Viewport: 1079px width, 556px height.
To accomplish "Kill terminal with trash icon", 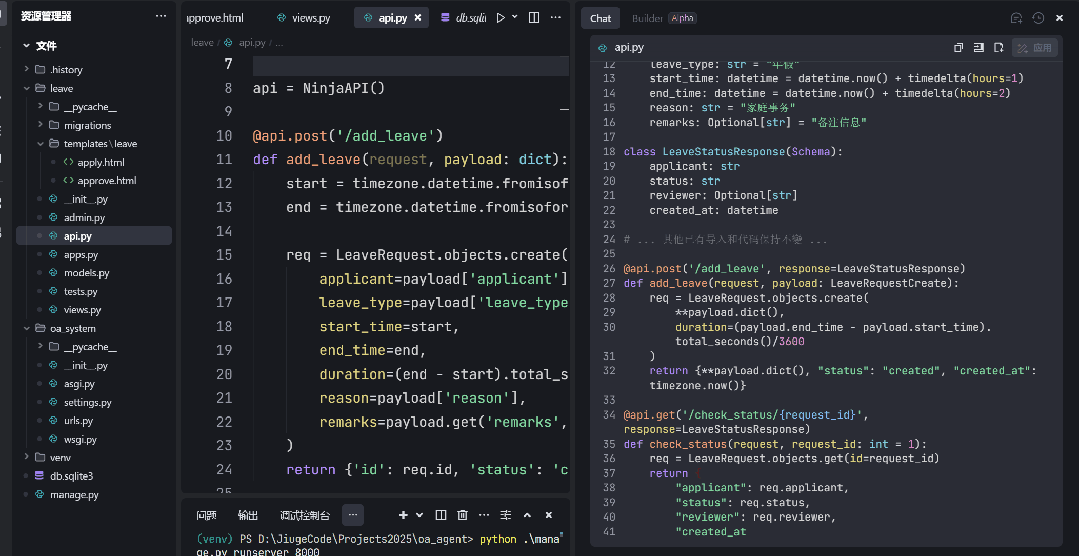I will click(x=463, y=515).
